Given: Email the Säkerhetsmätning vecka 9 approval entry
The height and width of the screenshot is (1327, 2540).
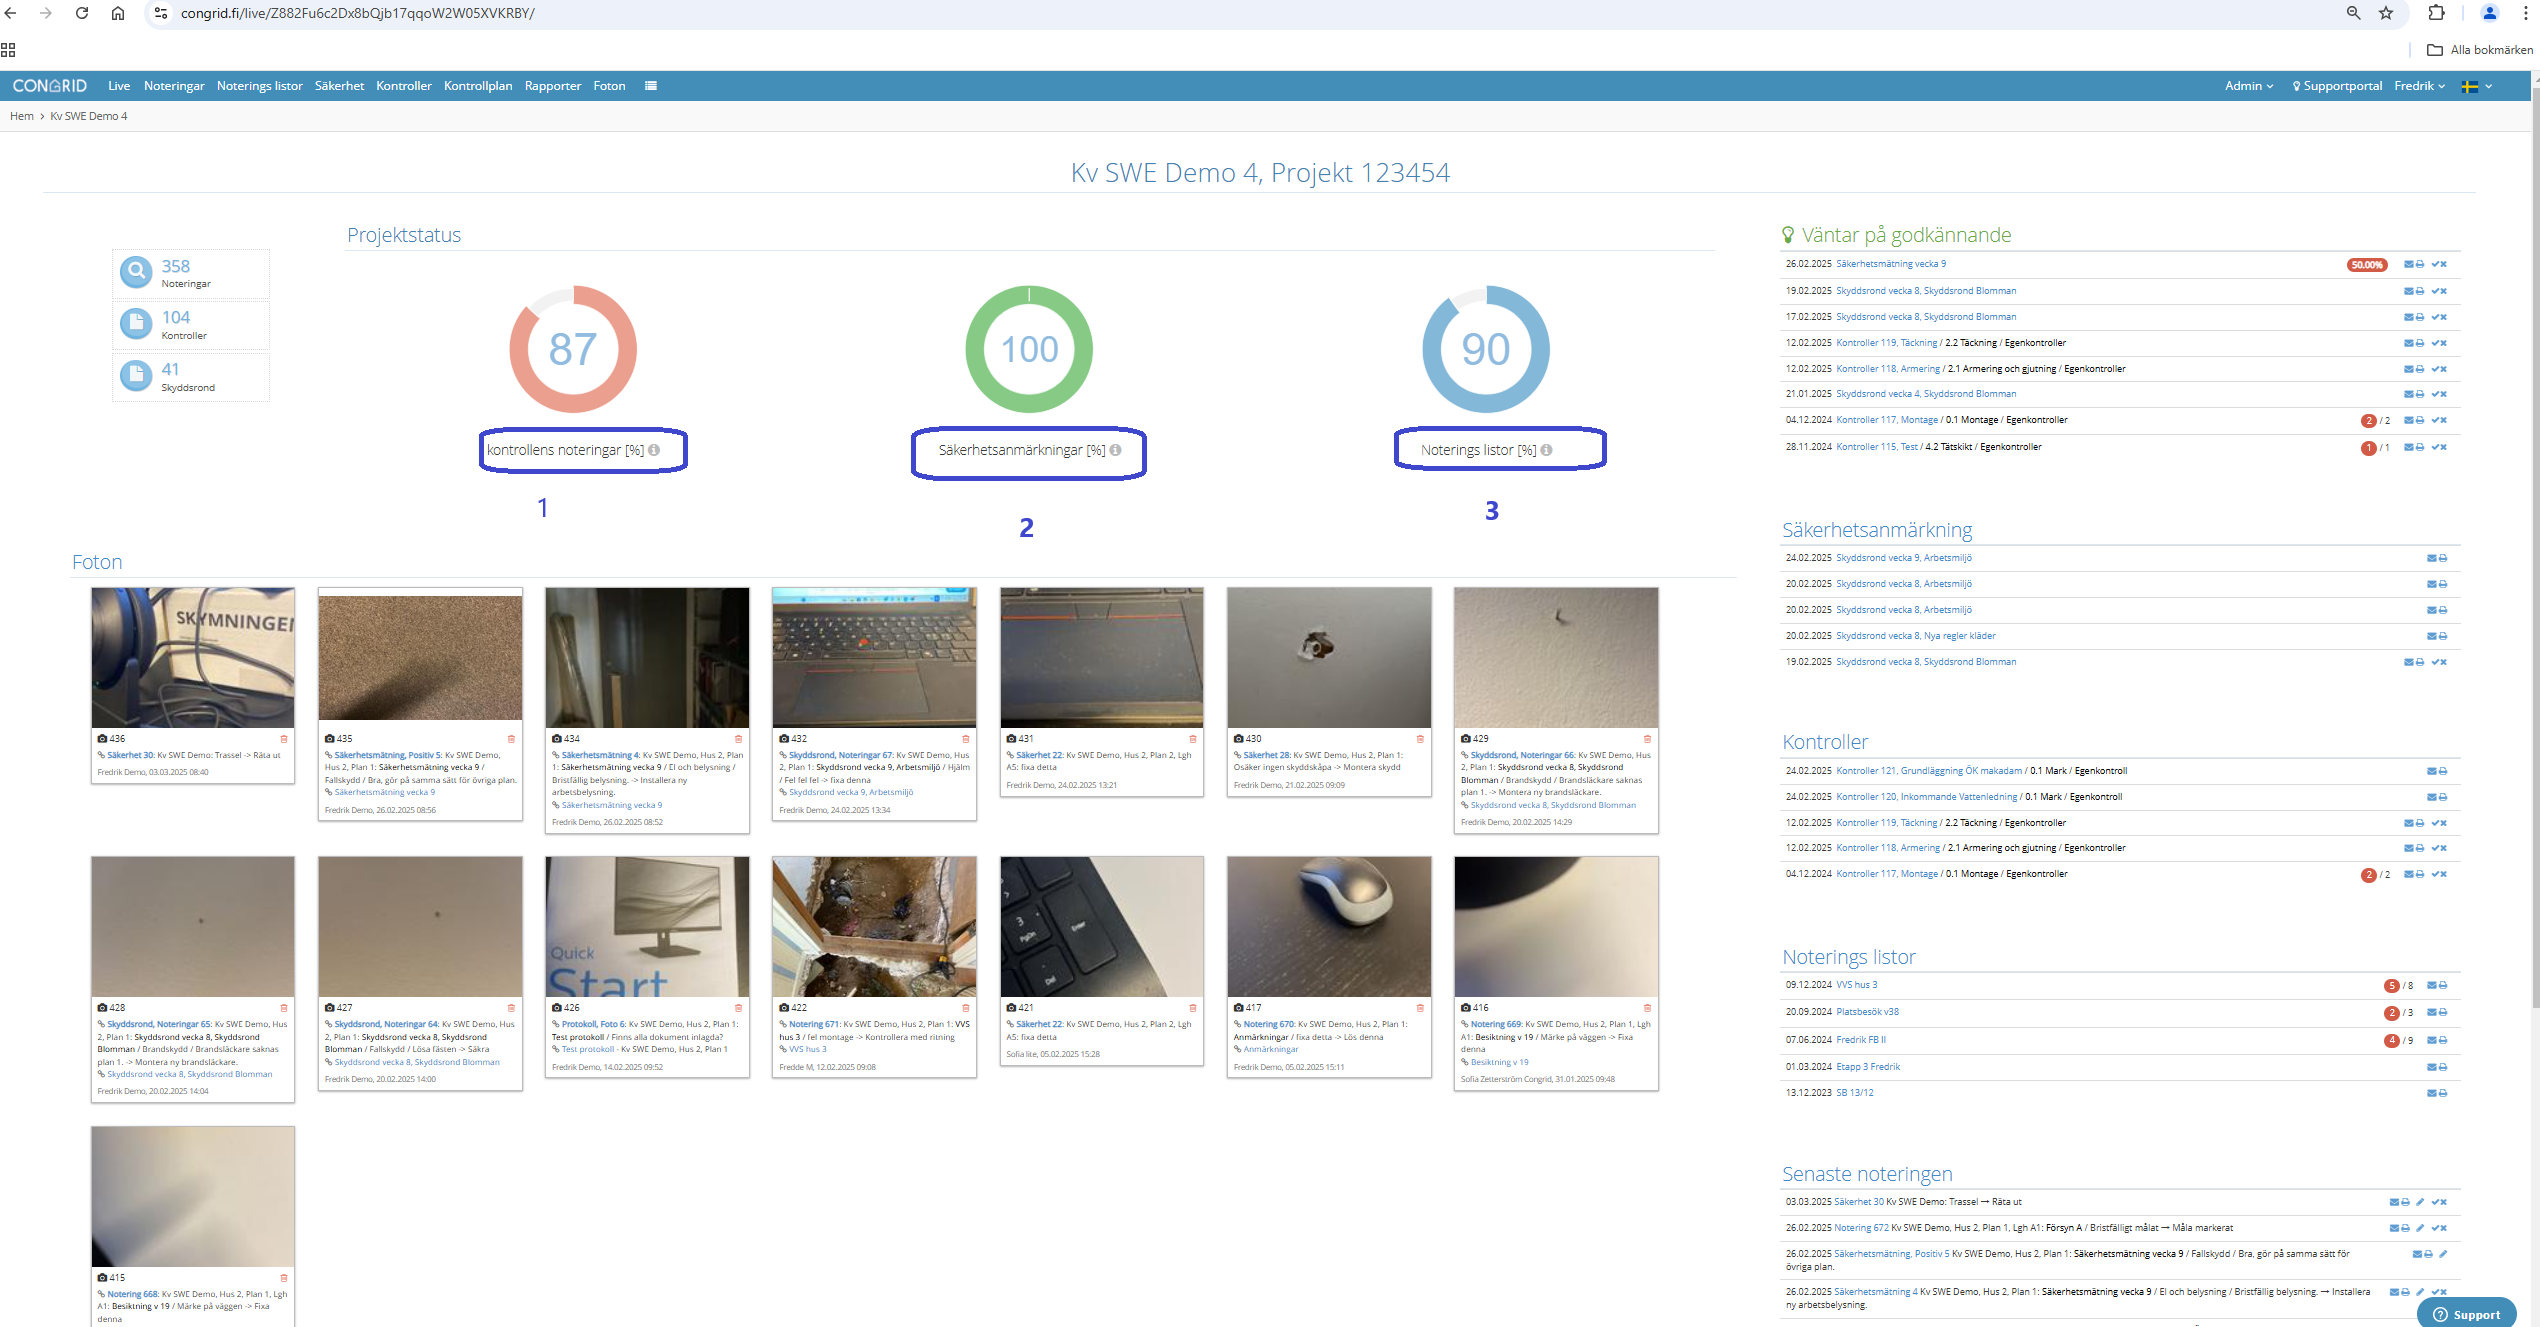Looking at the screenshot, I should pos(2409,265).
